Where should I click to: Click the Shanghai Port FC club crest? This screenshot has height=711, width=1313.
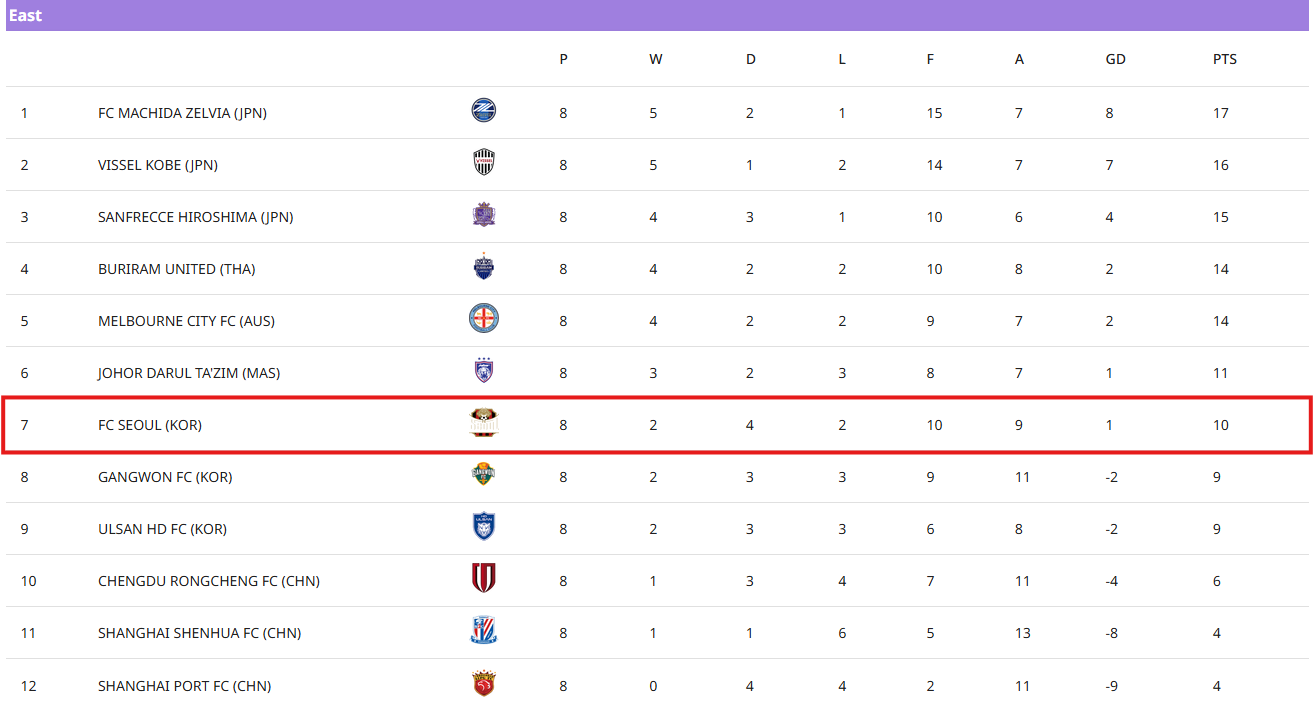pyautogui.click(x=483, y=684)
